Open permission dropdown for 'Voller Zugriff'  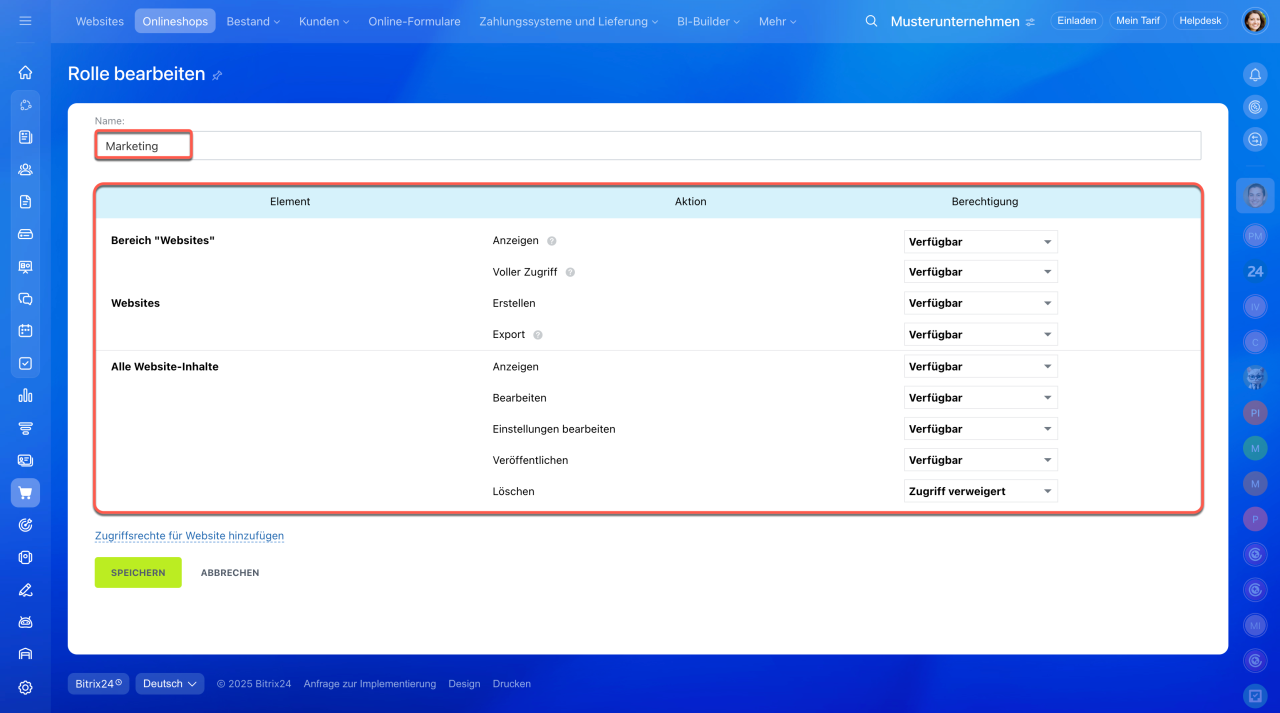click(x=980, y=272)
